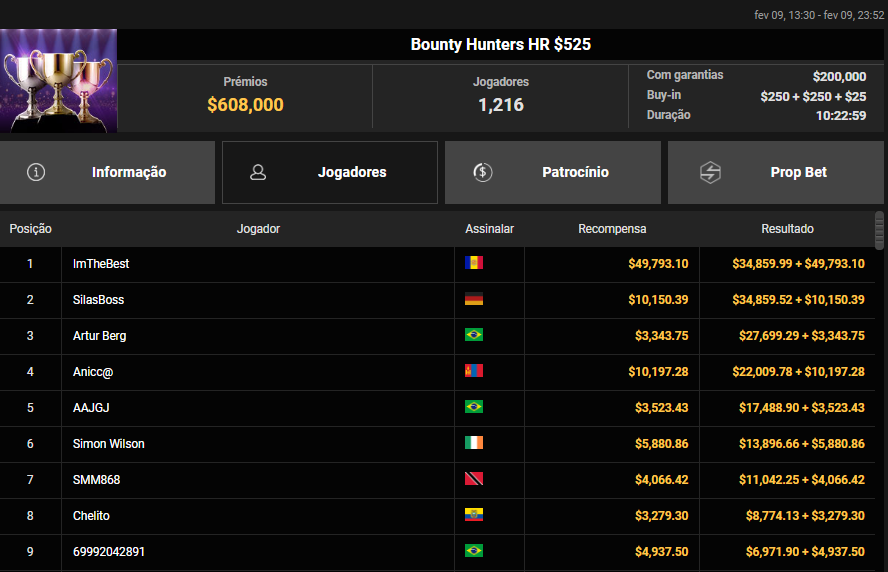888x572 pixels.
Task: Click result $27,699.29 + $3,343.75
Action: 802,336
